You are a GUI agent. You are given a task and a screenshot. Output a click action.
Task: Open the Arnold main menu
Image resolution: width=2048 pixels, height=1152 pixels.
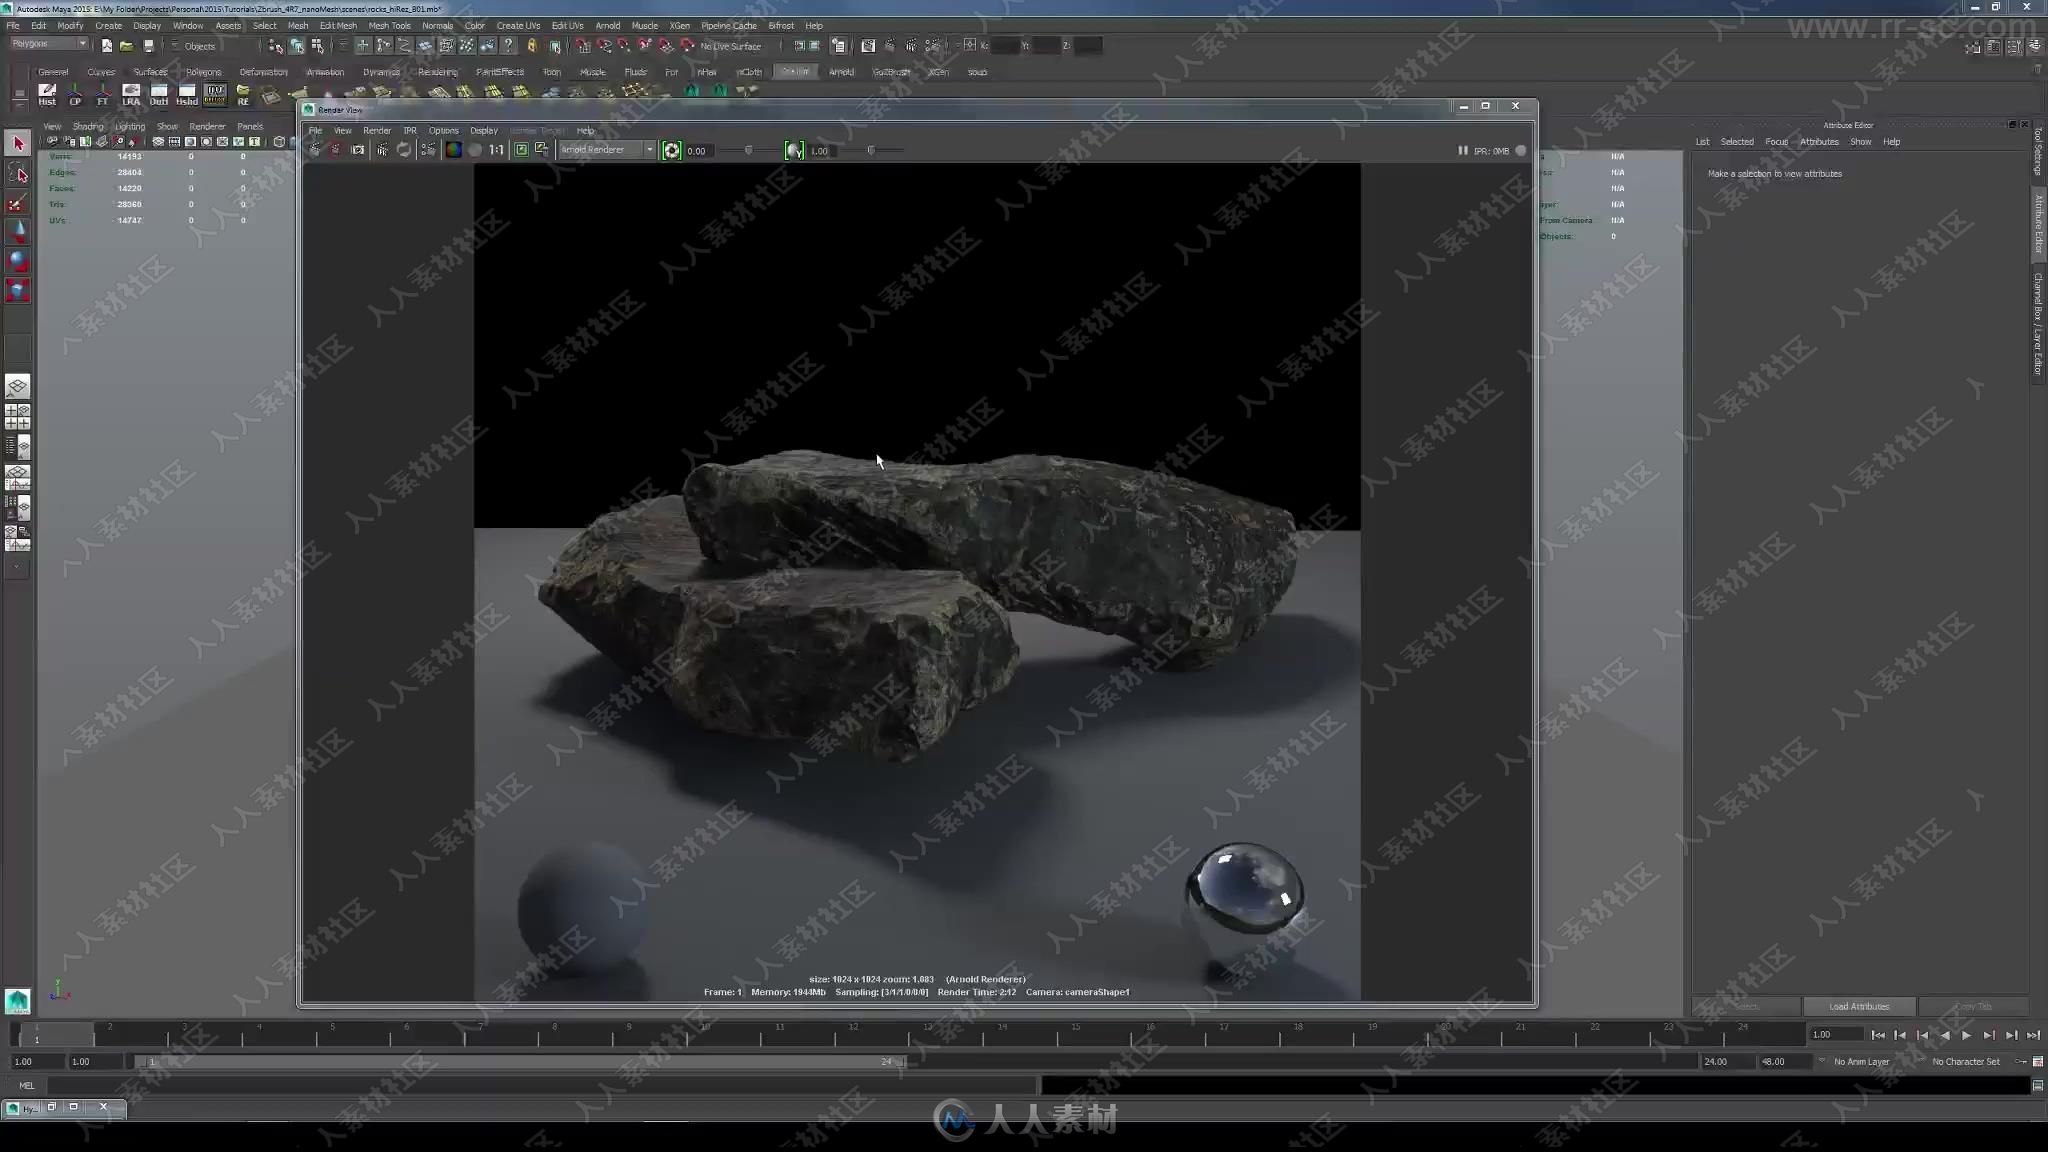pyautogui.click(x=608, y=26)
